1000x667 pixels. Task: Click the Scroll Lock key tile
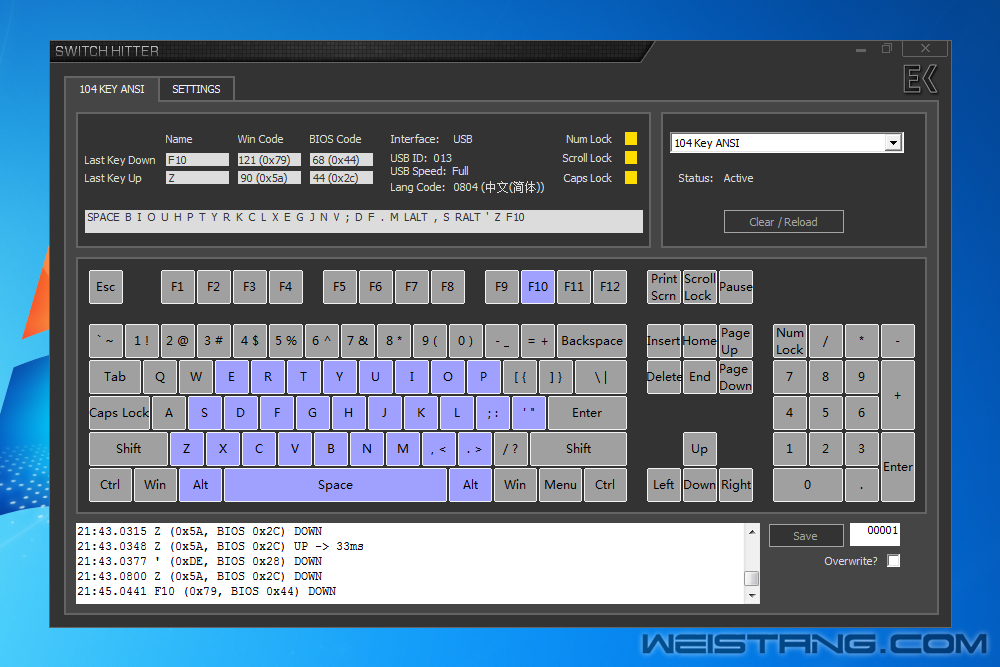pyautogui.click(x=700, y=287)
